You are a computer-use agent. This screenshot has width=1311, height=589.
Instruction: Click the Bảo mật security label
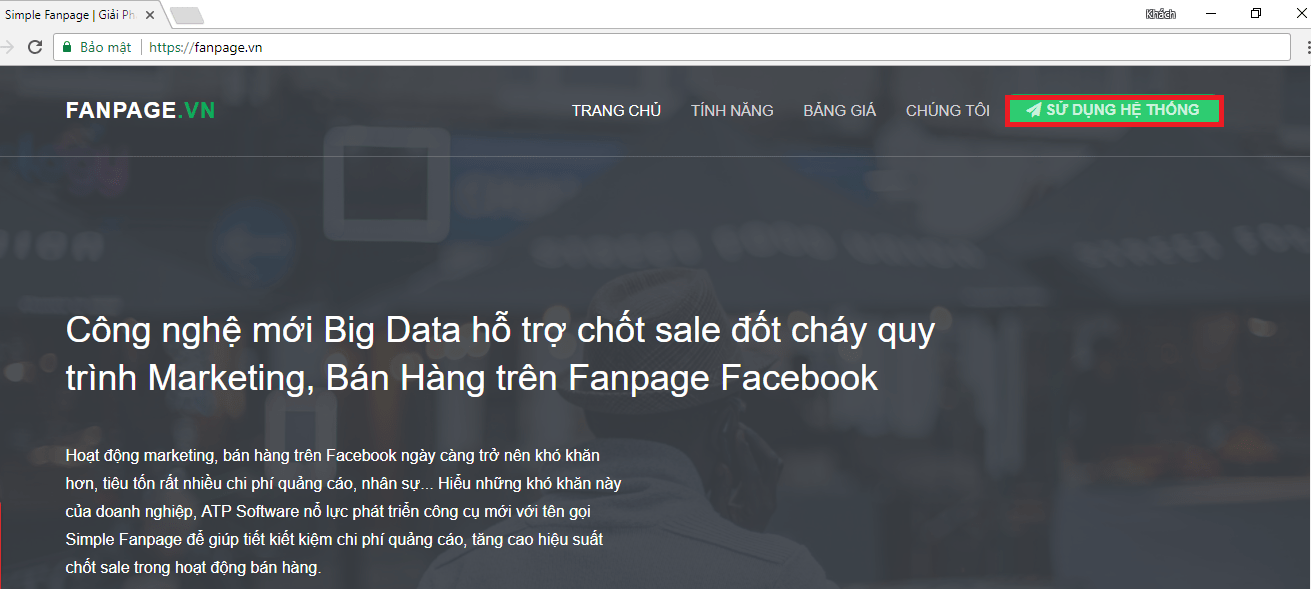point(105,47)
